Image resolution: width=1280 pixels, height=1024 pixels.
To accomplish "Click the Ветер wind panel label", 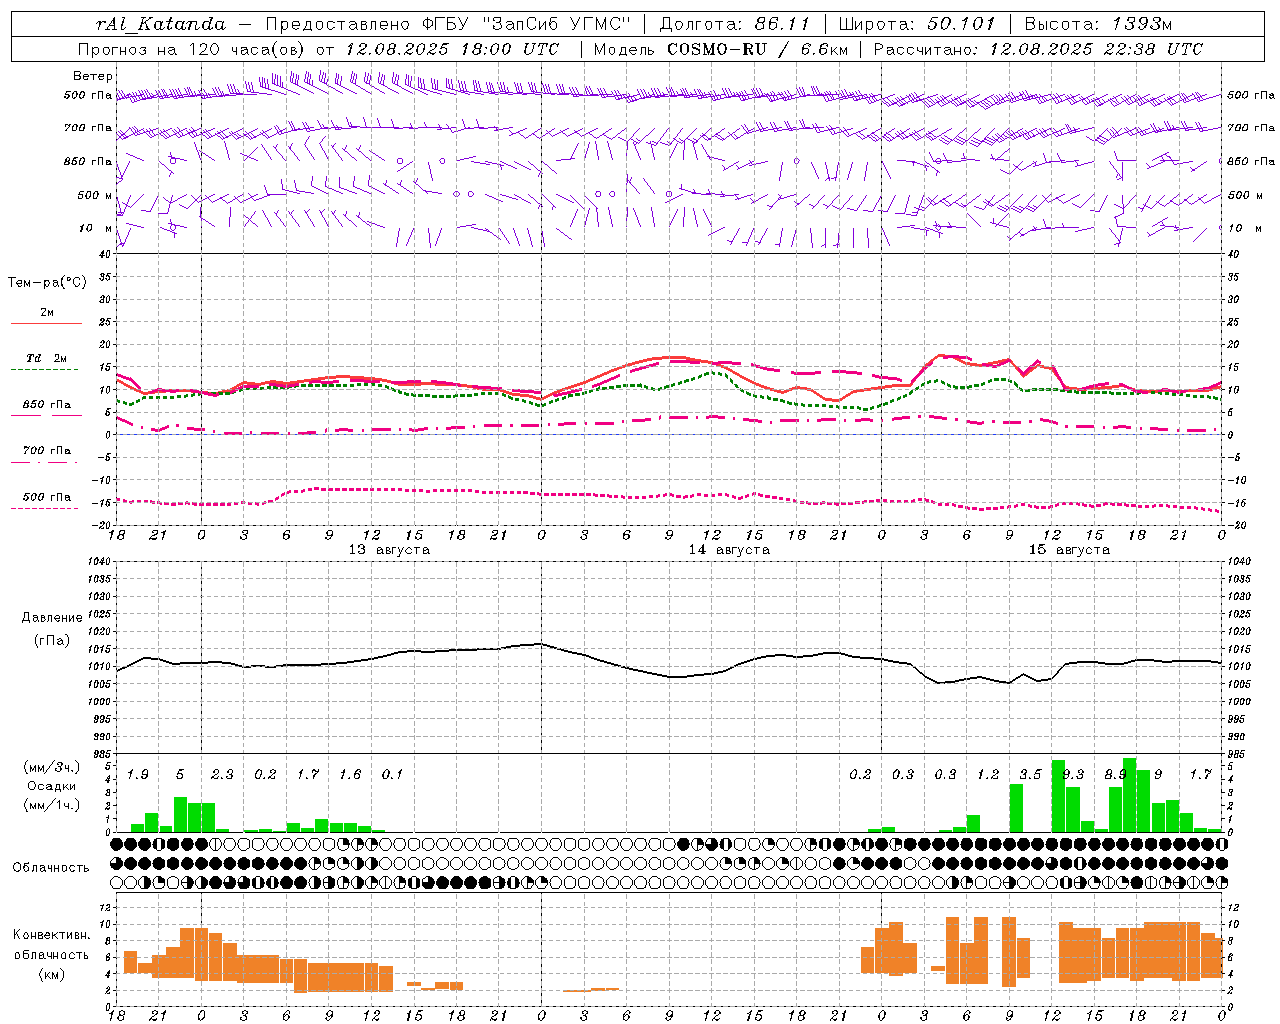I will 93,76.
